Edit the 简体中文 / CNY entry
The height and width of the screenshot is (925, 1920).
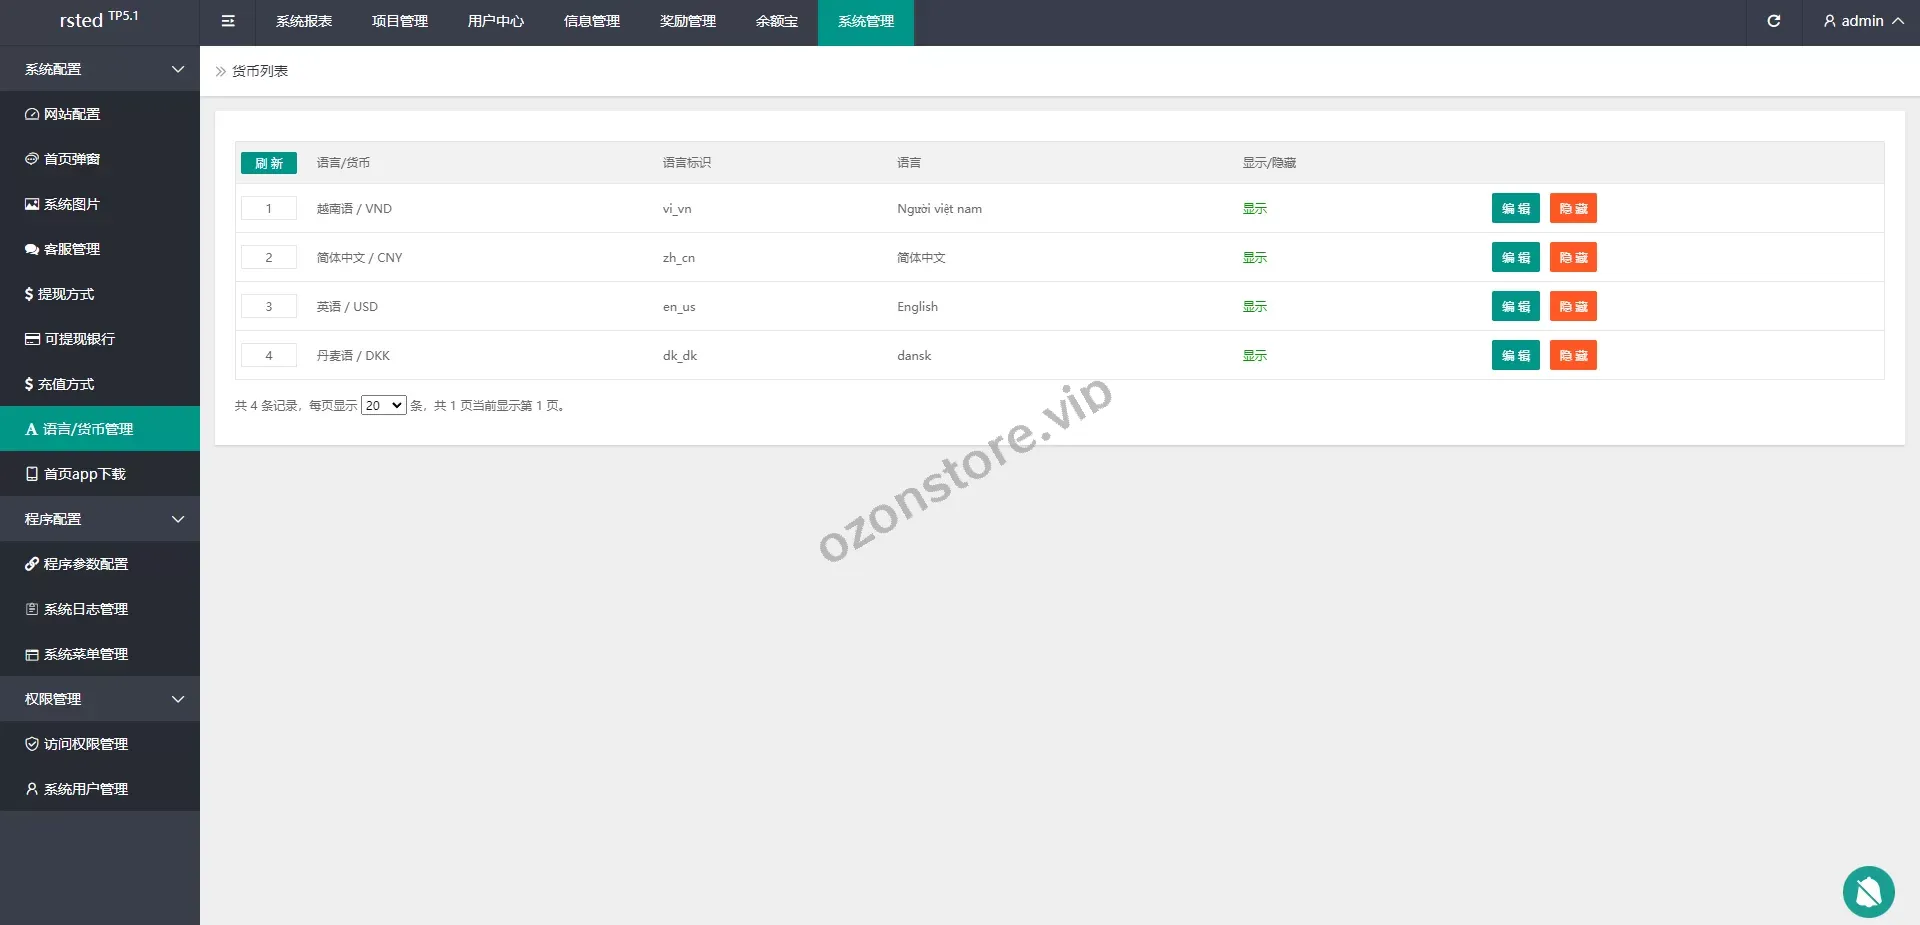click(1515, 257)
